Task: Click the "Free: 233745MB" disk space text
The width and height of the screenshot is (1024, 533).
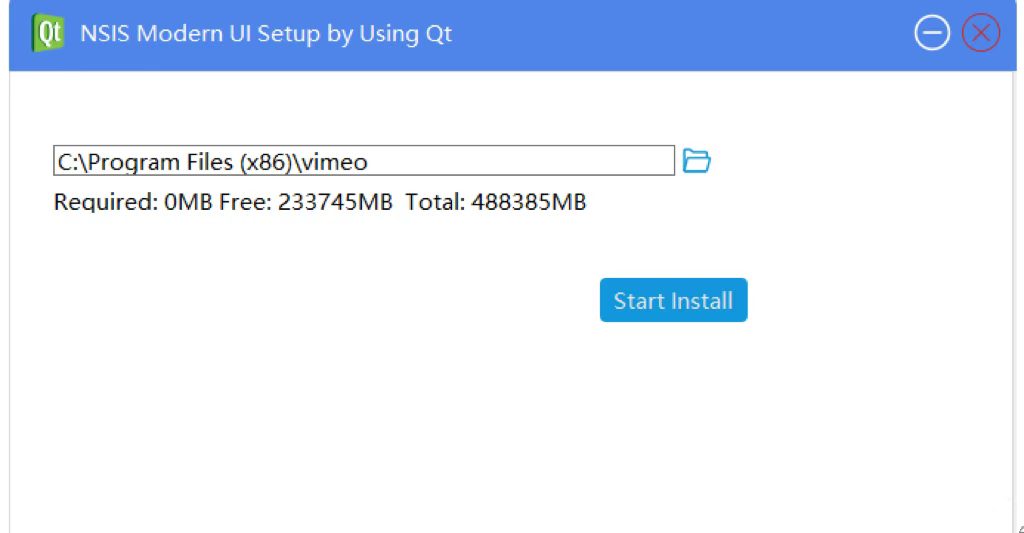Action: tap(306, 202)
